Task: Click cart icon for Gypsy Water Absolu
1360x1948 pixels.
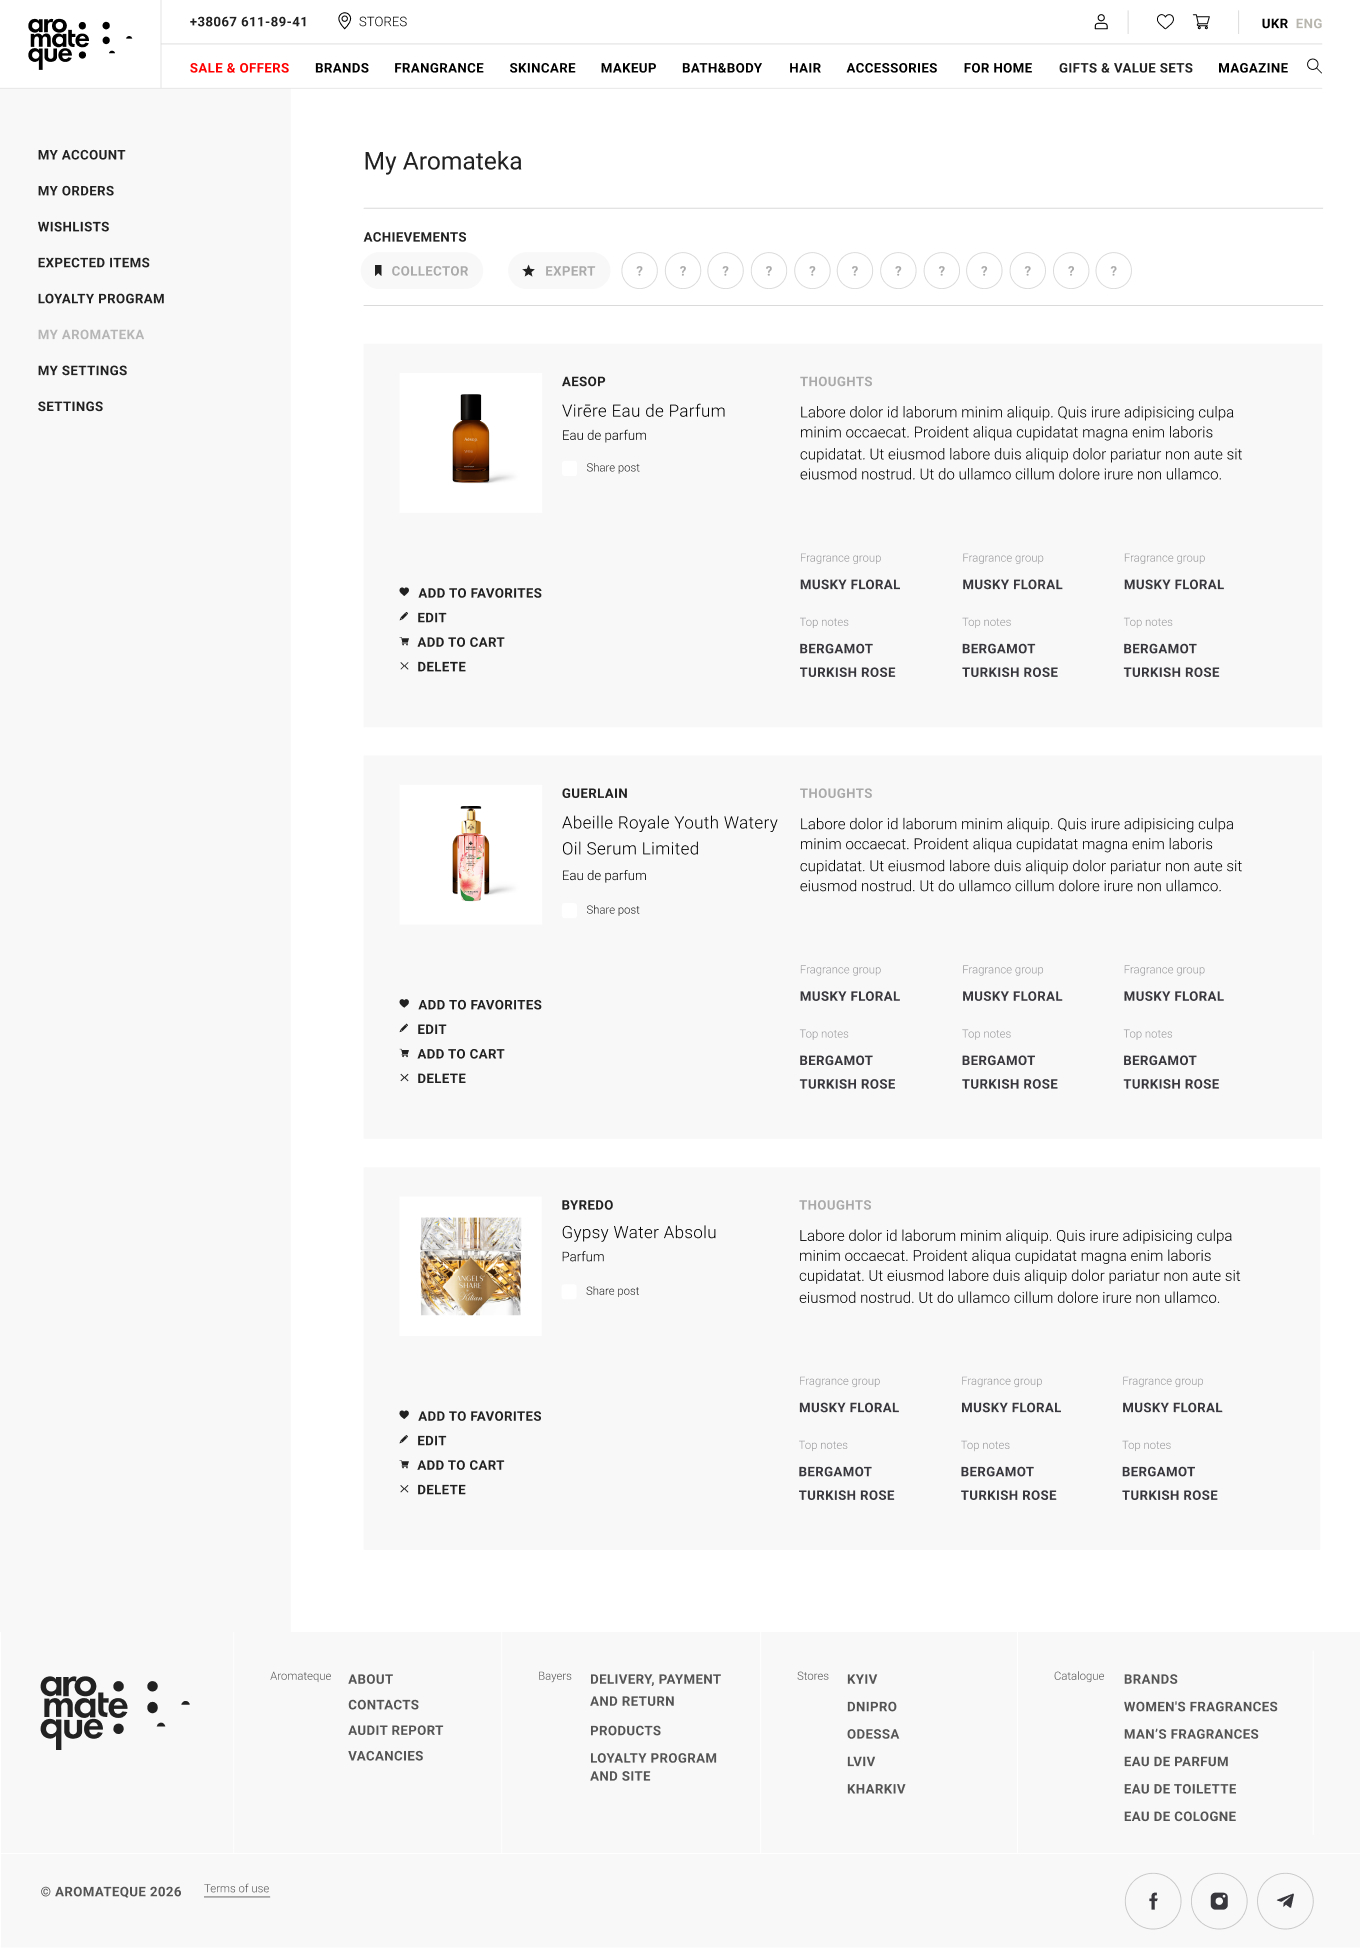Action: [404, 1465]
